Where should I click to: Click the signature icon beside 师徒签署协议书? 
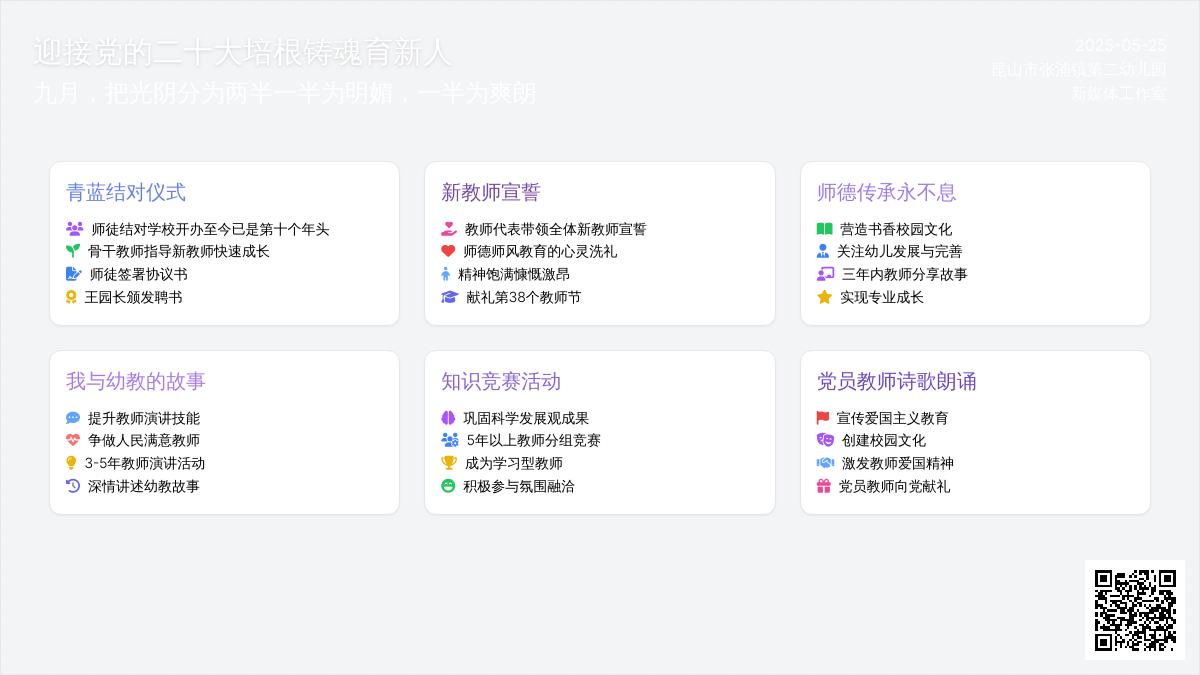coord(74,274)
